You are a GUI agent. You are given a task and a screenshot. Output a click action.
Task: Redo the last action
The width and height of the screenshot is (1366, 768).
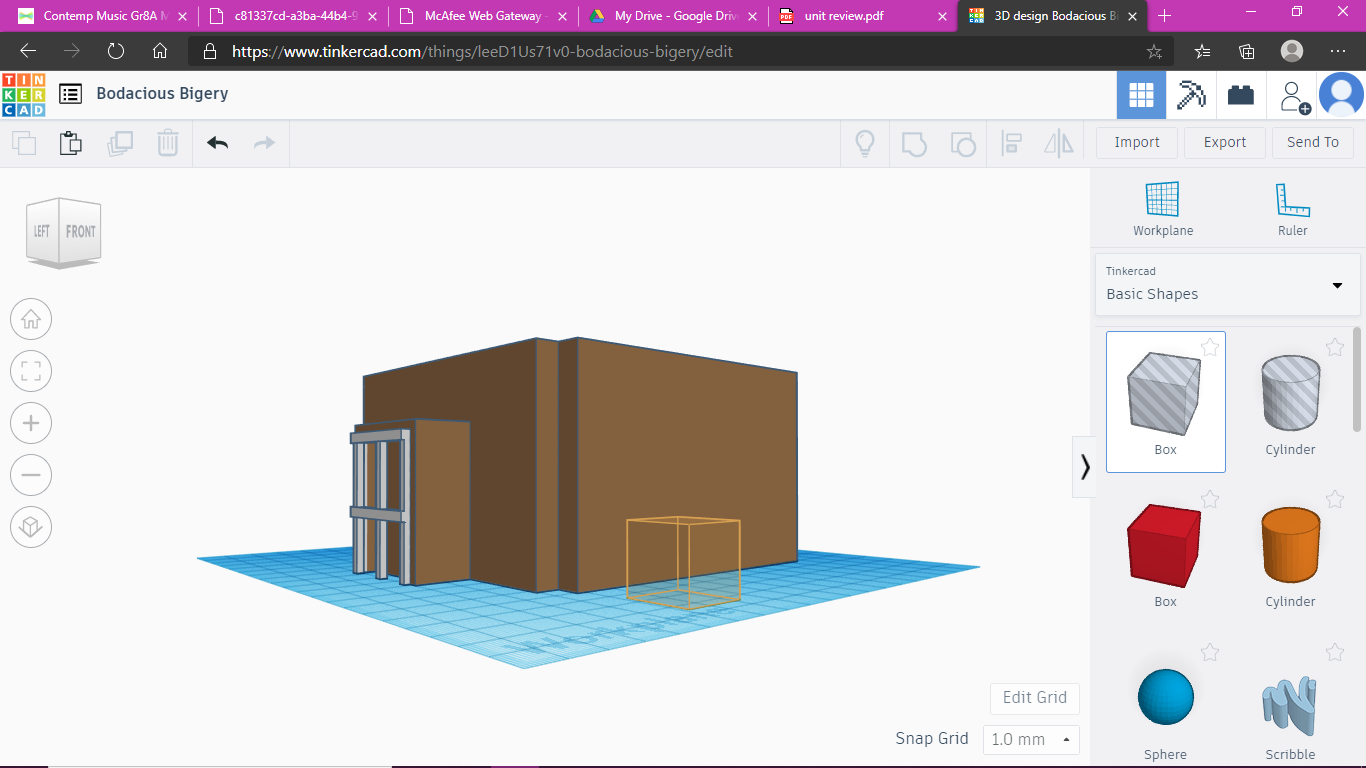[x=264, y=143]
